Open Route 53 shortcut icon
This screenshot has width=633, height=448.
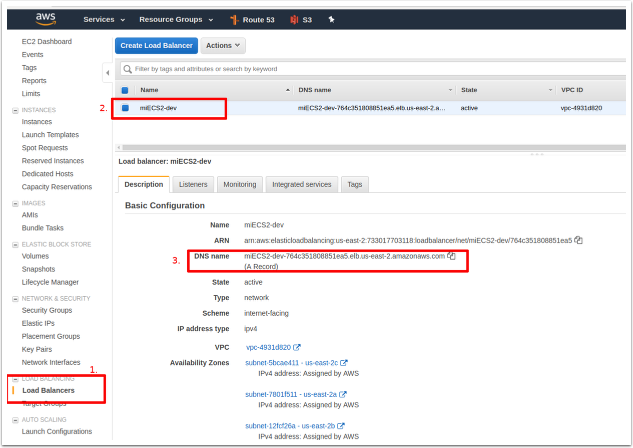(x=234, y=20)
